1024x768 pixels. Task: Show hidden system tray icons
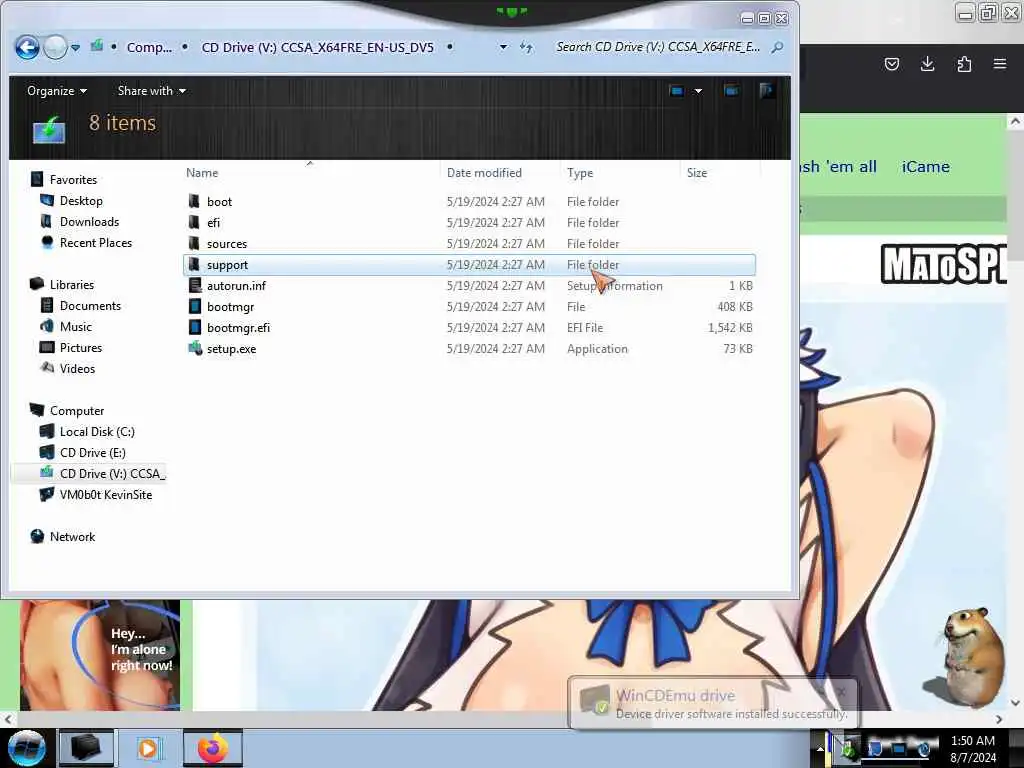pyautogui.click(x=820, y=748)
